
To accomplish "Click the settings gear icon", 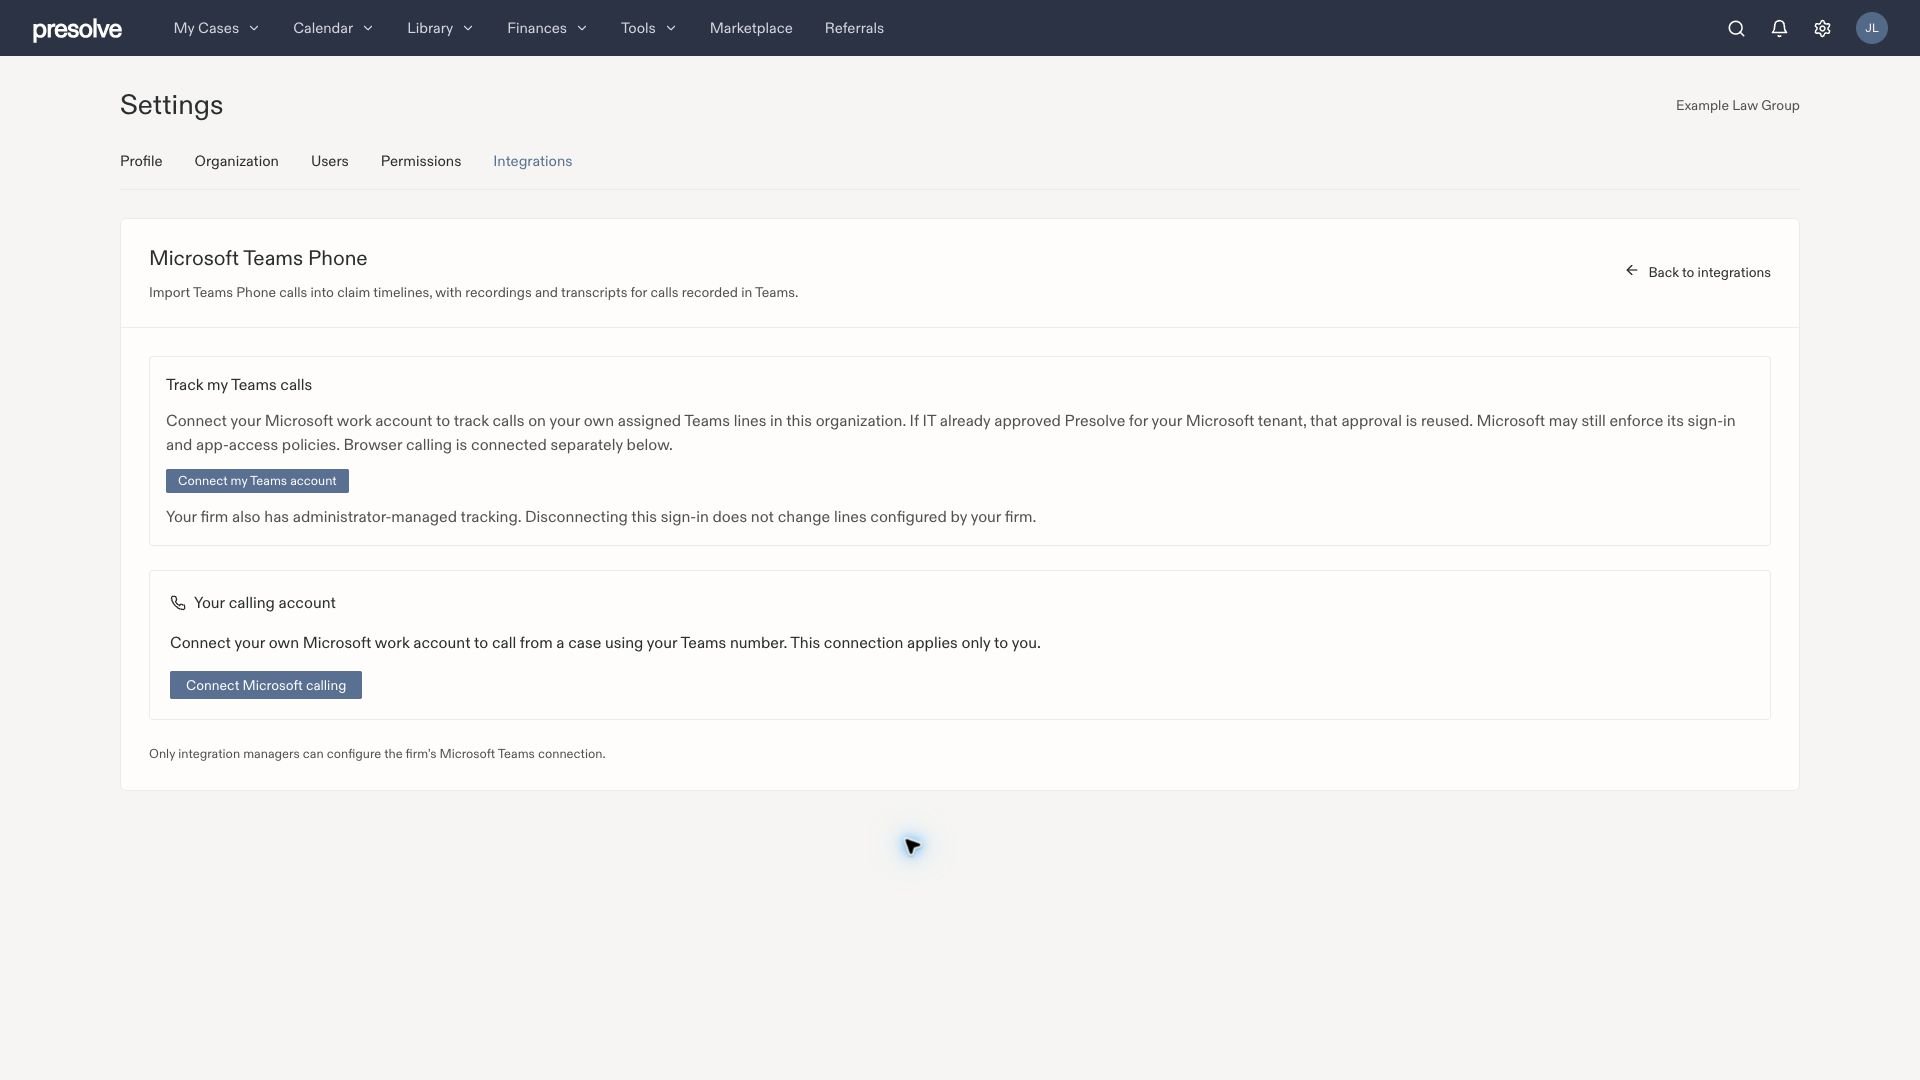I will (1822, 28).
